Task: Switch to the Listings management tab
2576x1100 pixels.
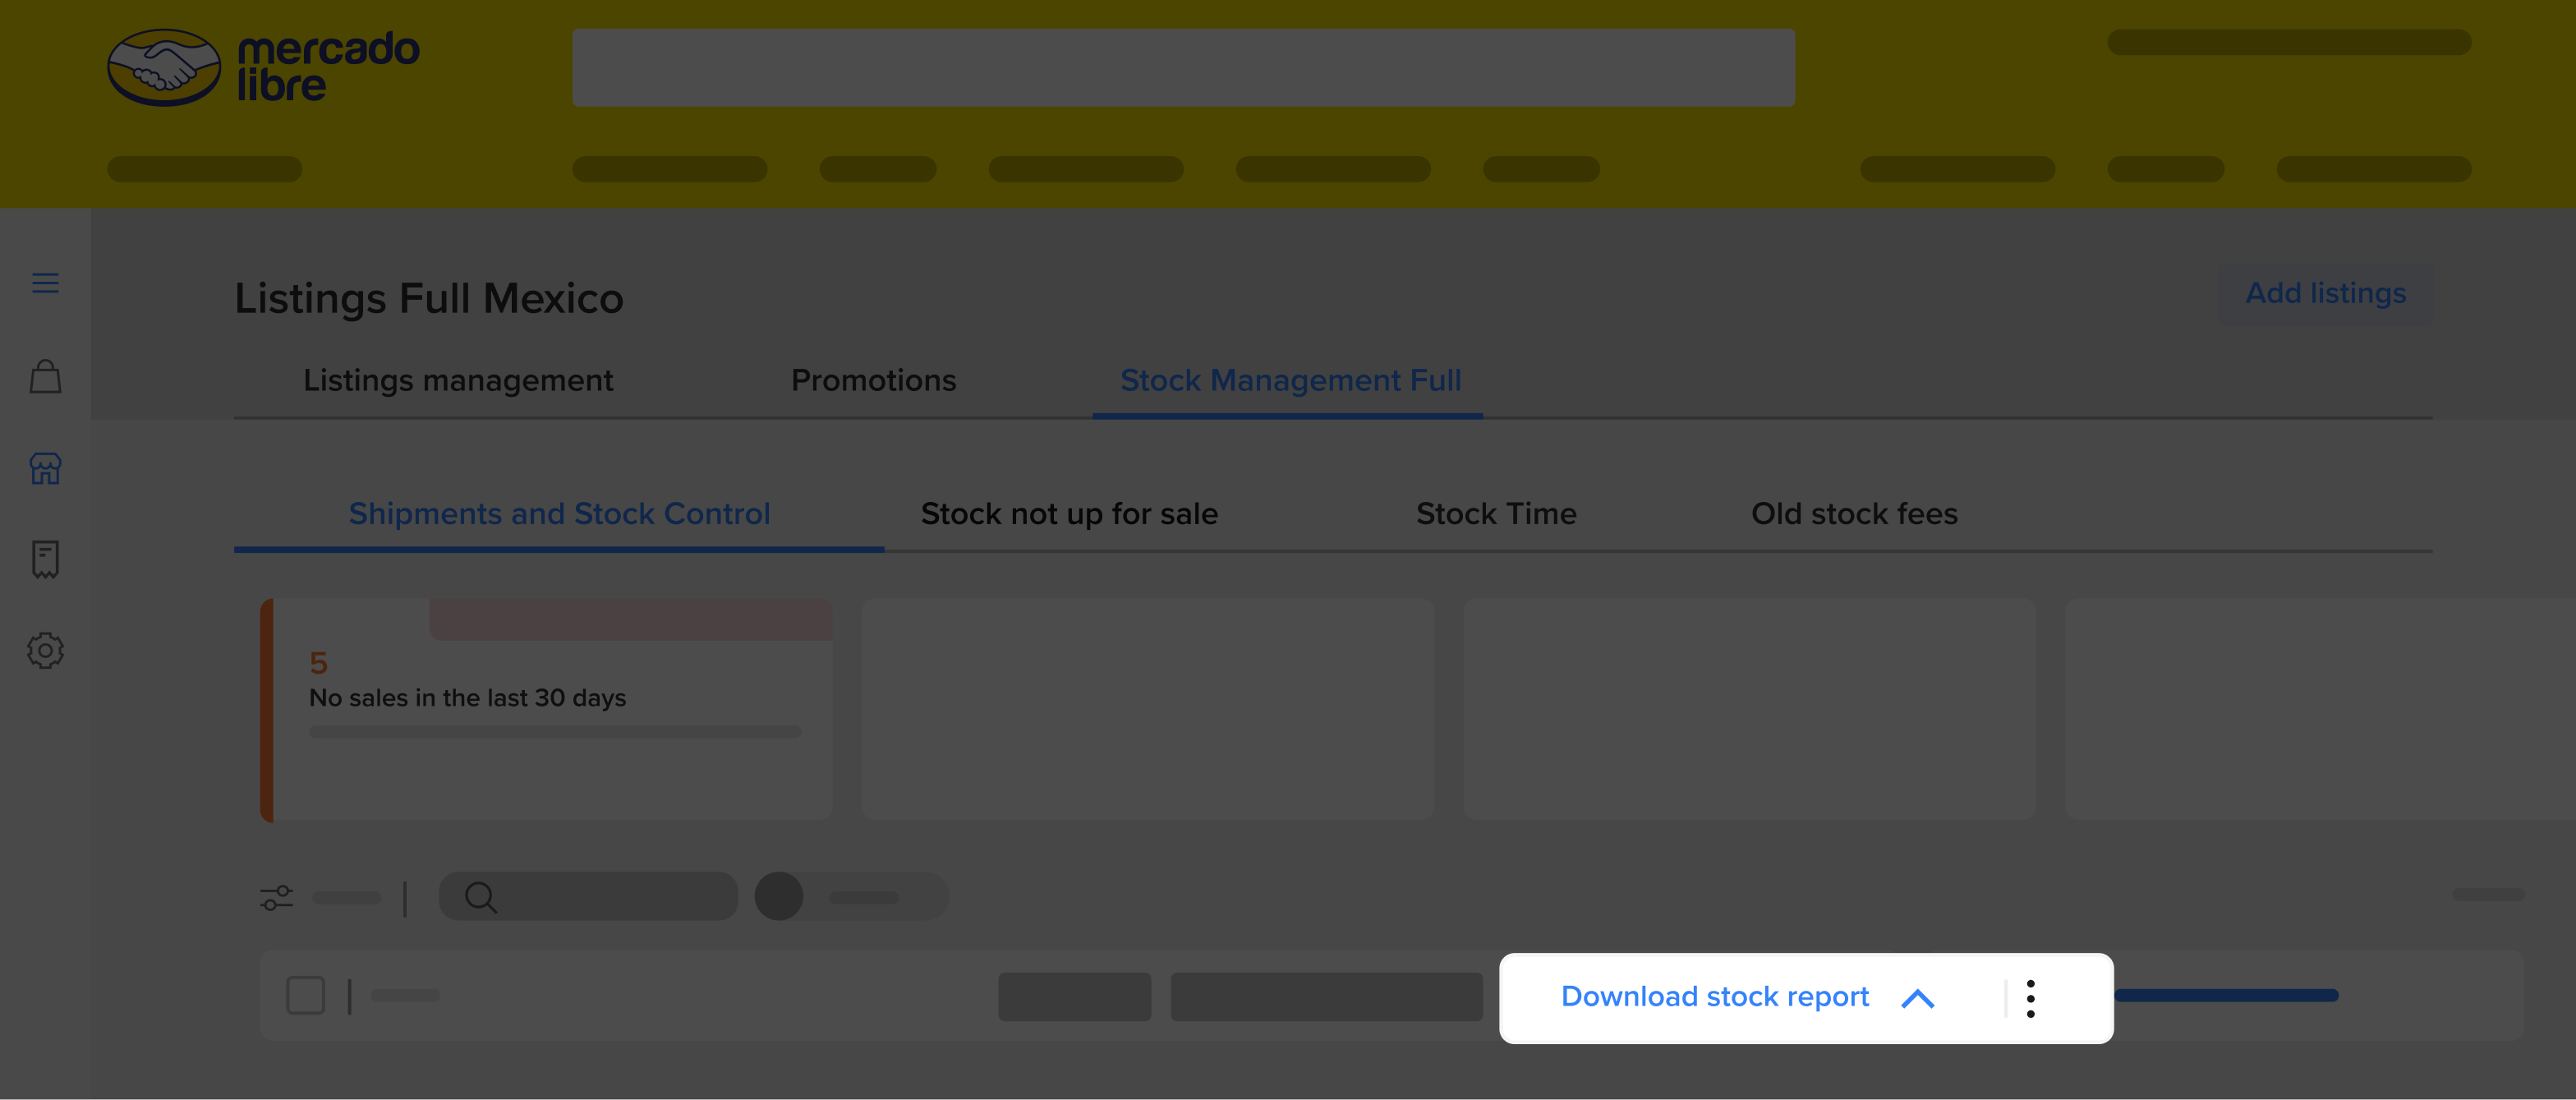Action: (x=458, y=380)
